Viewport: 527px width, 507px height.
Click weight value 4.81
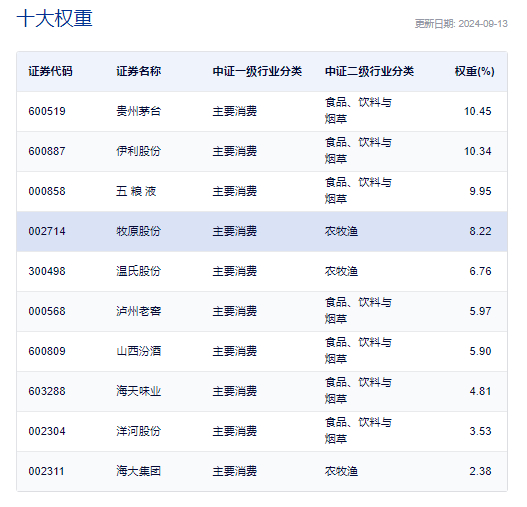tap(480, 391)
